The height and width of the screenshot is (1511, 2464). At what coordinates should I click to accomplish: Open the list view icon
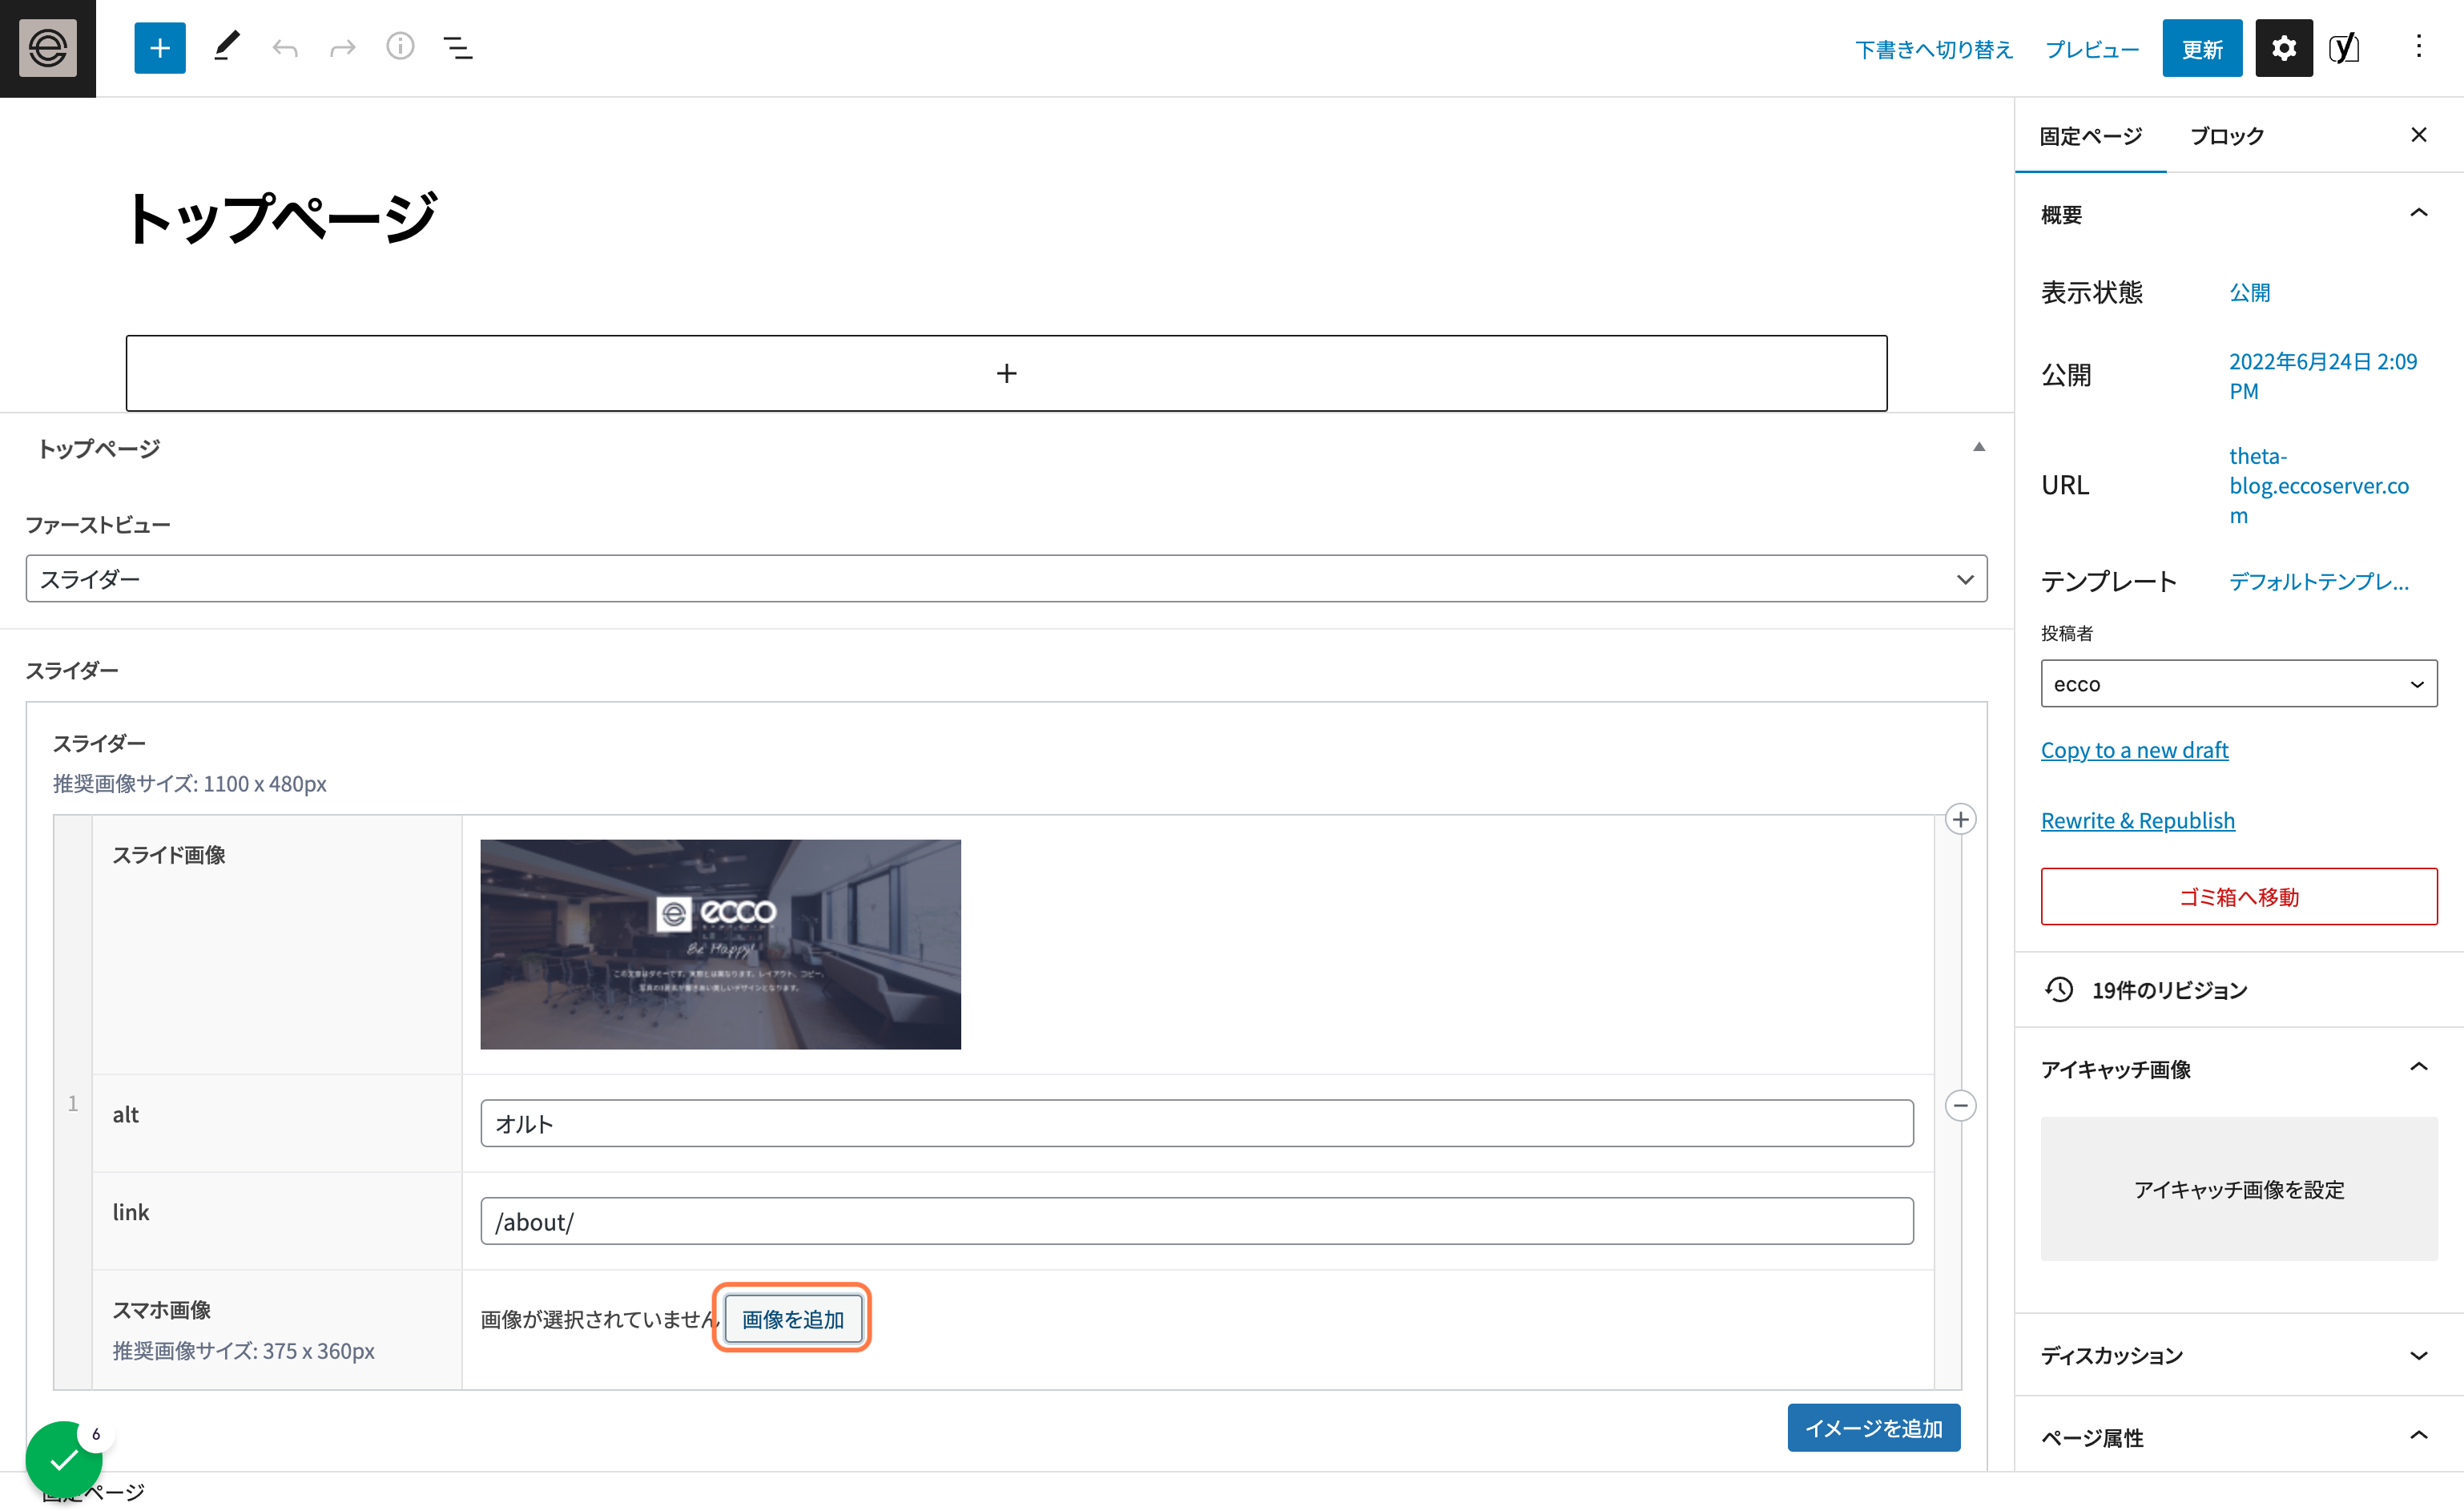[x=458, y=48]
